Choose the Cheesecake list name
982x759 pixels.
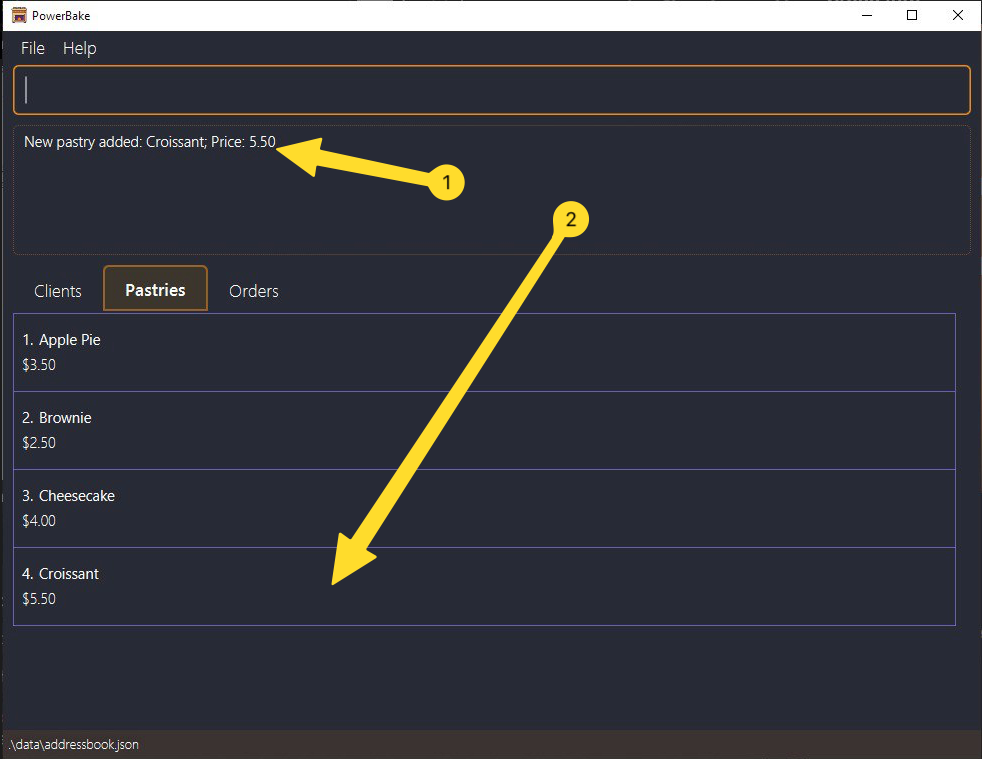77,496
